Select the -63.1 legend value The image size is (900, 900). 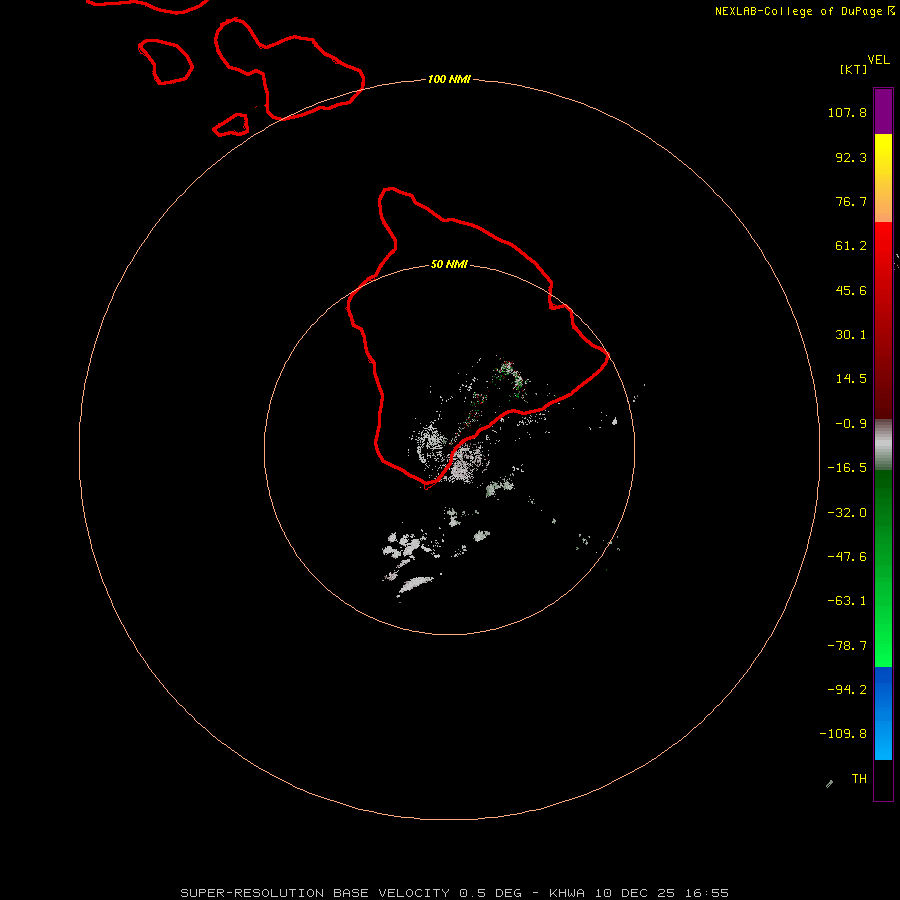coord(847,601)
